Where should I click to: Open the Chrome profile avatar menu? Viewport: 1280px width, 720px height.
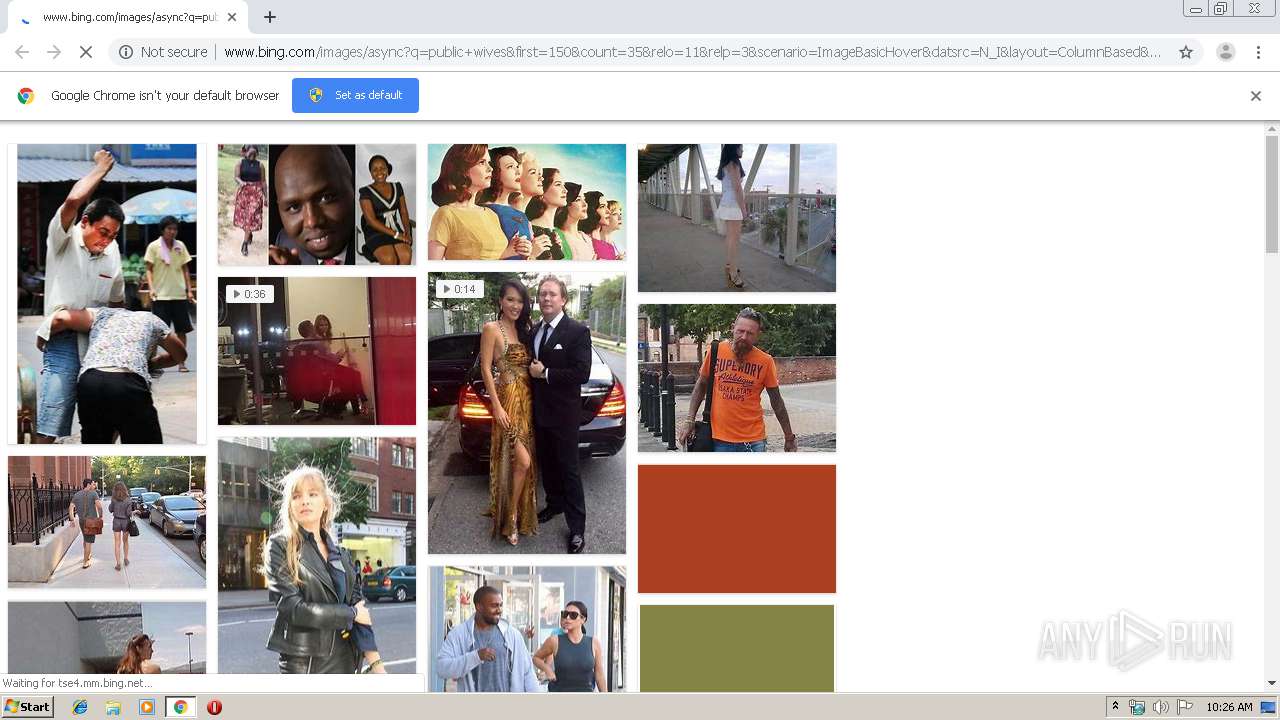pos(1225,52)
